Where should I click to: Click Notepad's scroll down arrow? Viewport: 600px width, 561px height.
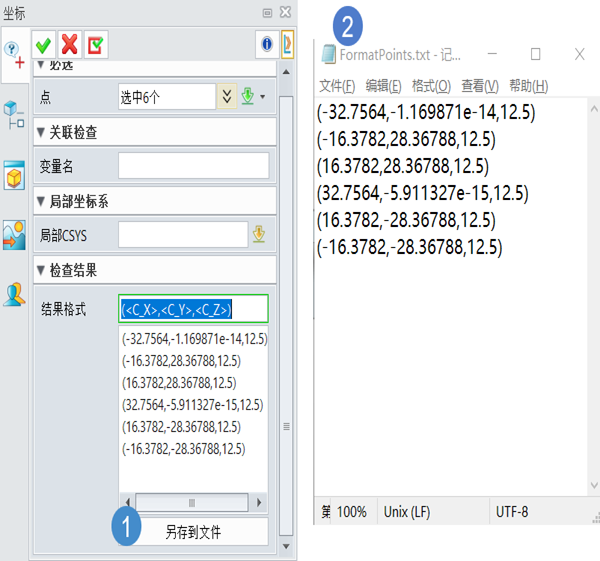pyautogui.click(x=594, y=485)
